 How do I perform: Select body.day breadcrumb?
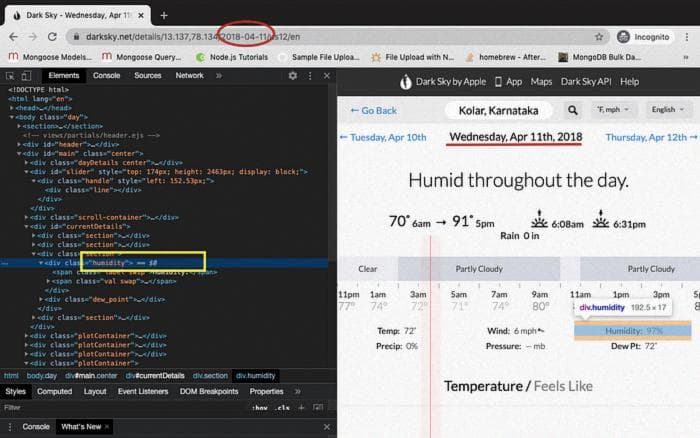(42, 376)
